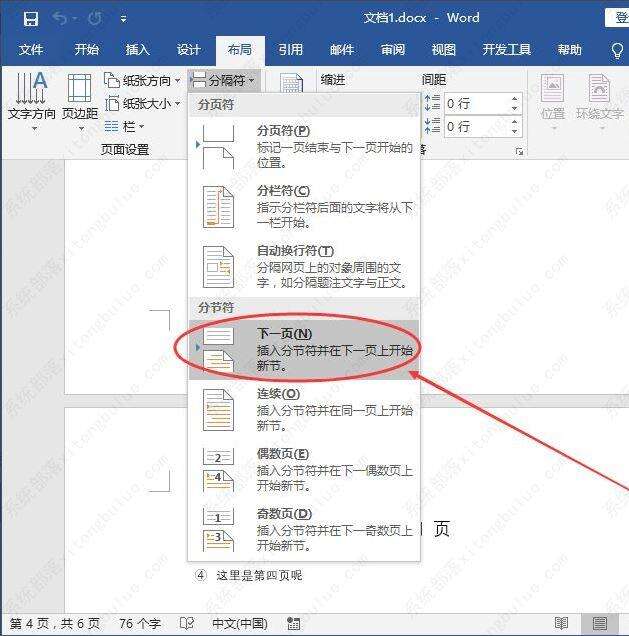The width and height of the screenshot is (629, 636).
Task: Click the proofing check icon in status bar
Action: 187,623
